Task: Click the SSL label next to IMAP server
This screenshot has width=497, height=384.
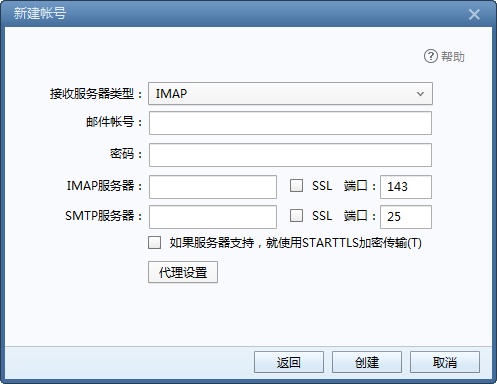Action: click(322, 186)
